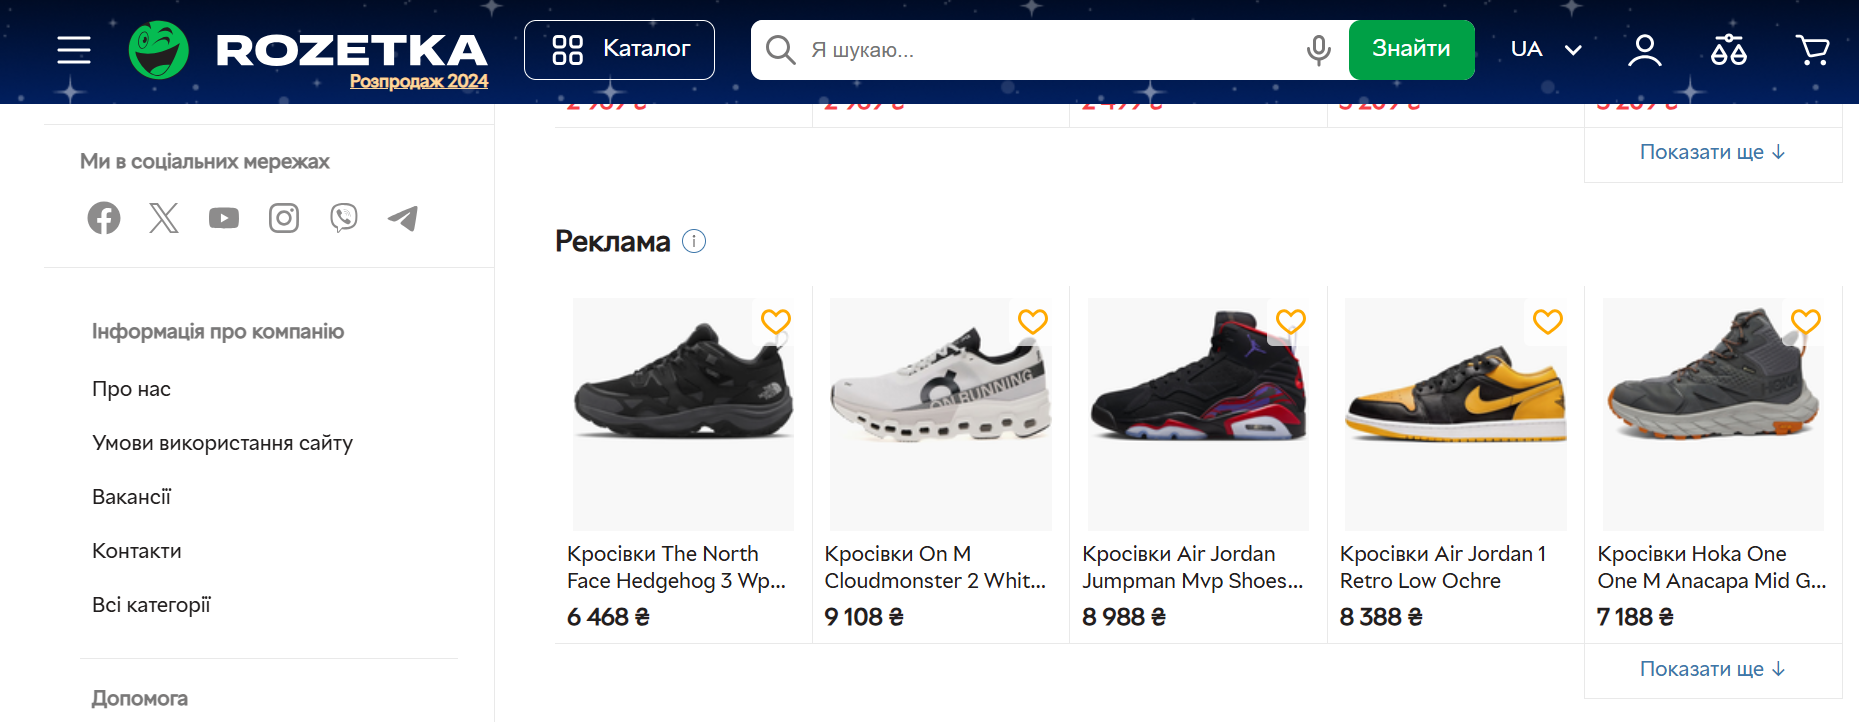Viewport: 1859px width, 722px height.
Task: Open the Каталог menu
Action: pyautogui.click(x=619, y=50)
